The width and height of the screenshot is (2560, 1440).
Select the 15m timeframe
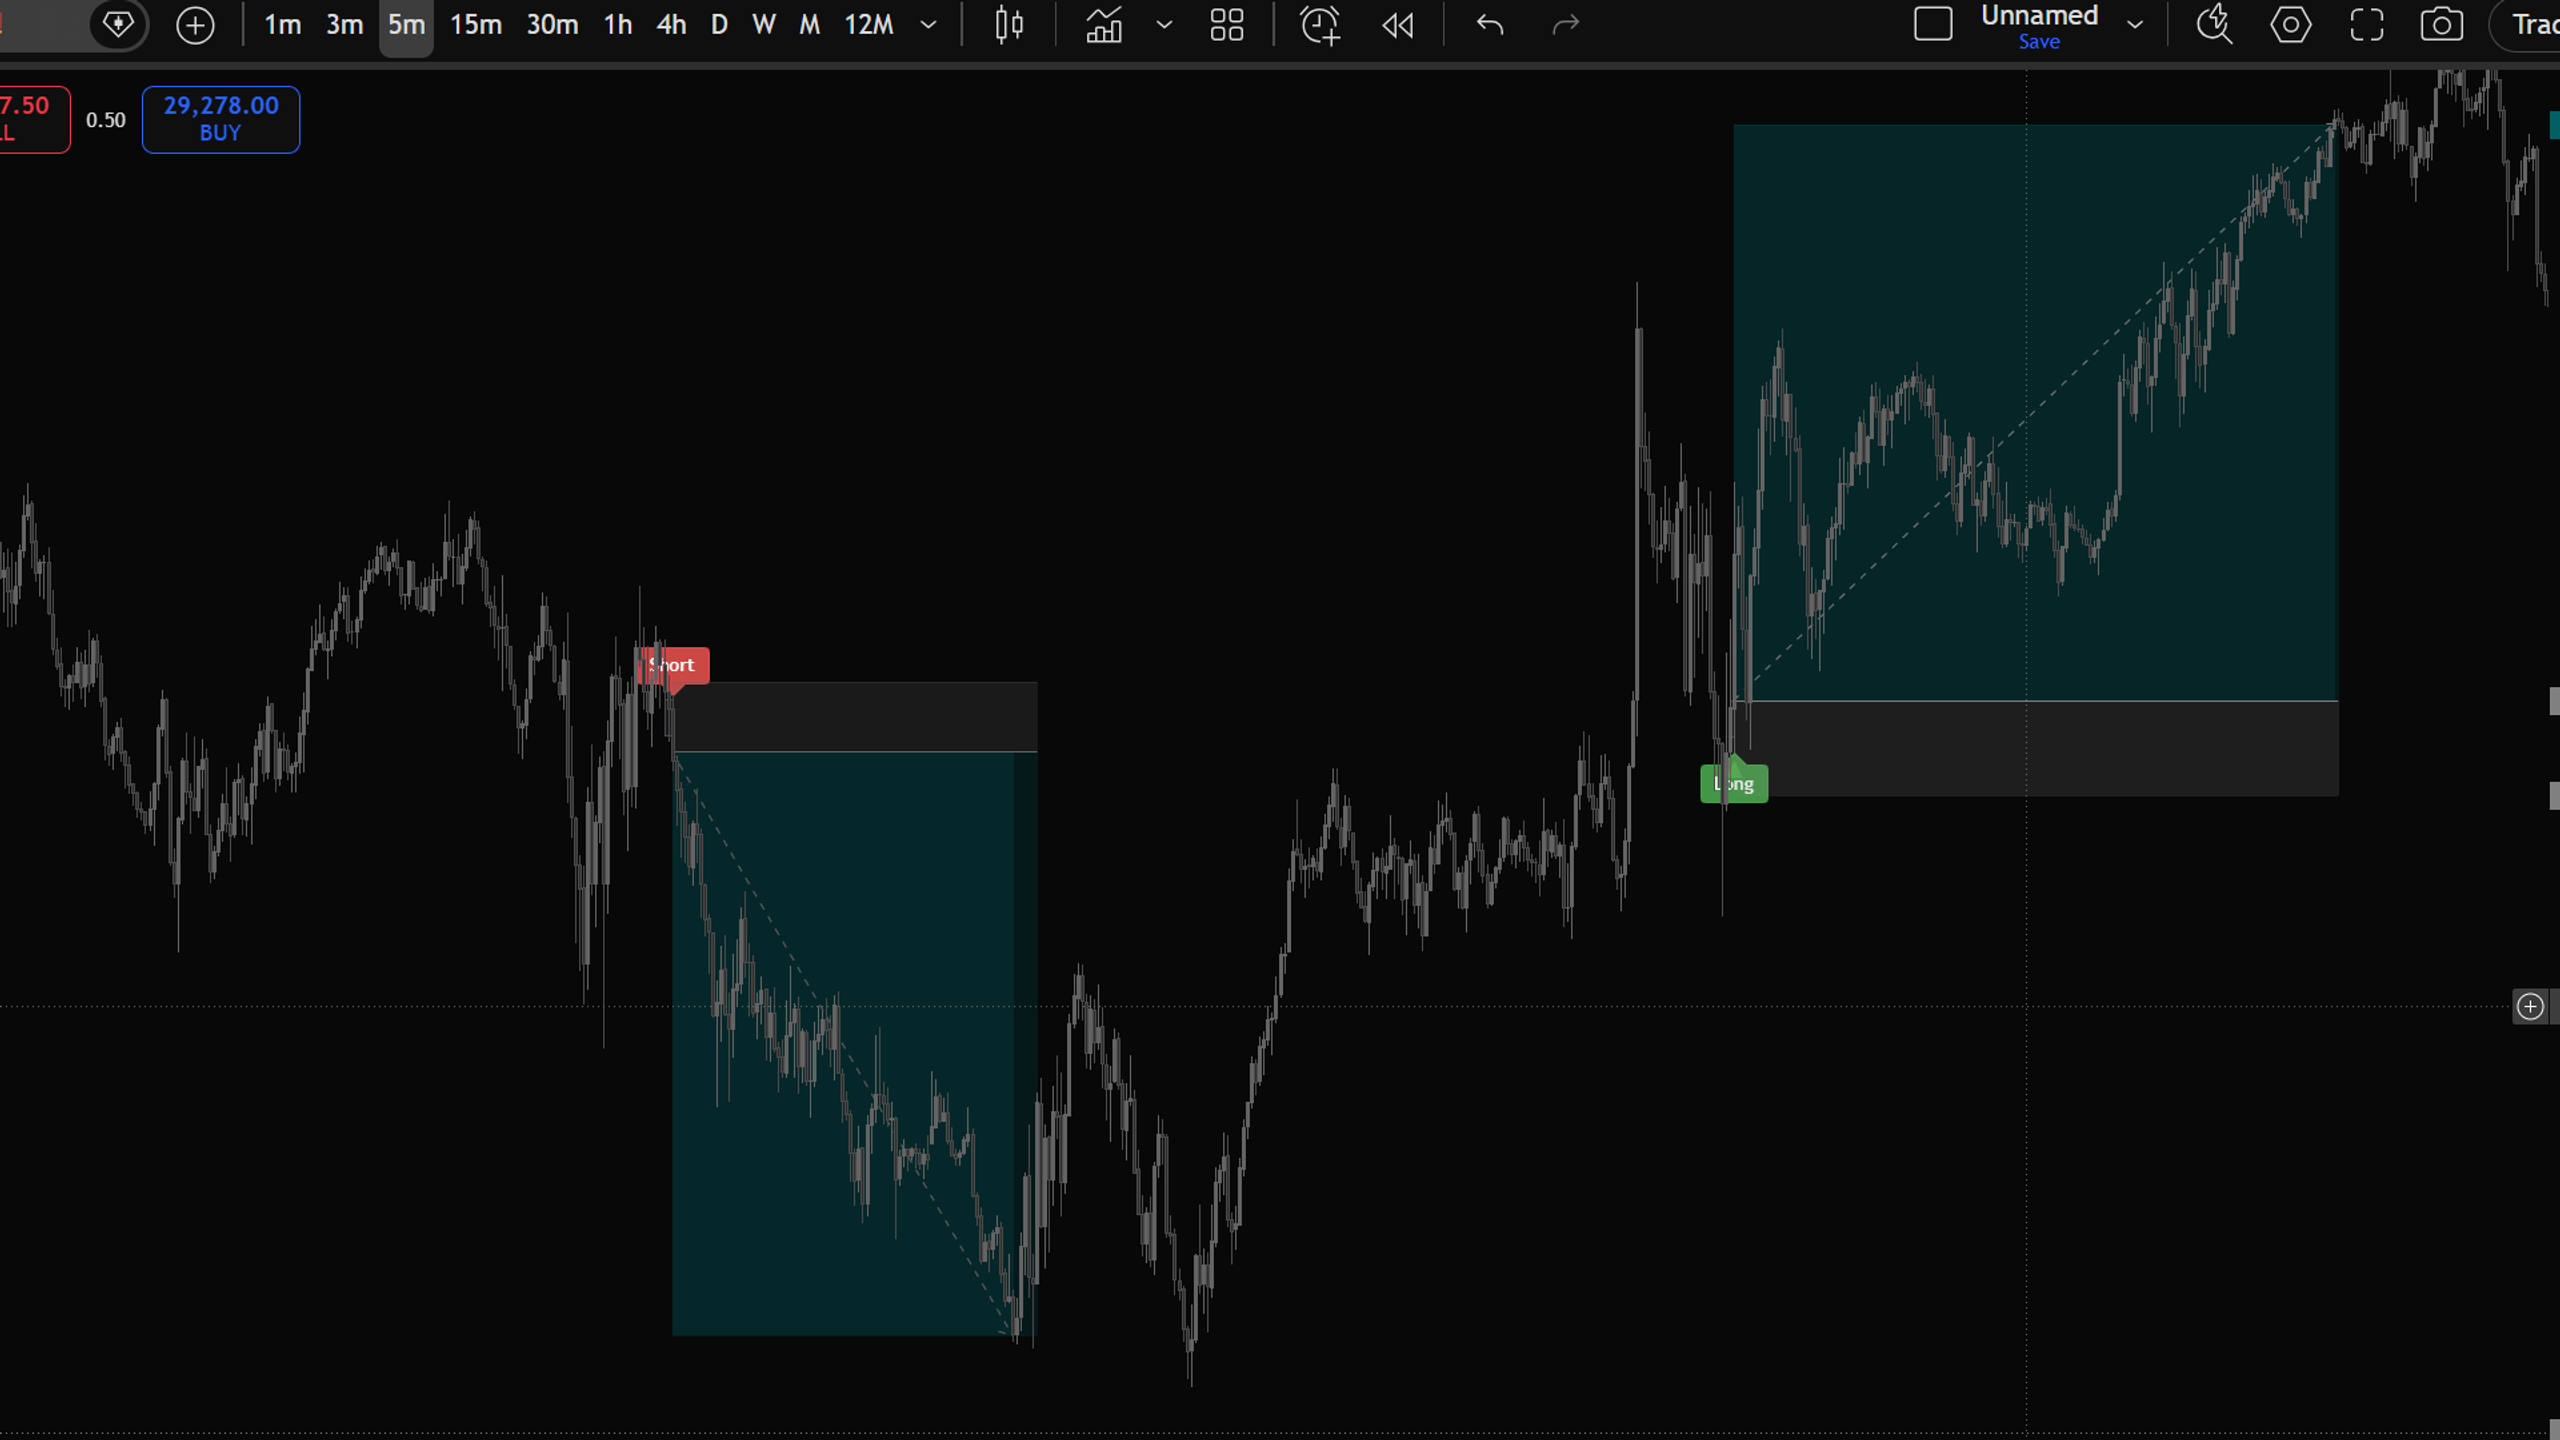click(475, 25)
